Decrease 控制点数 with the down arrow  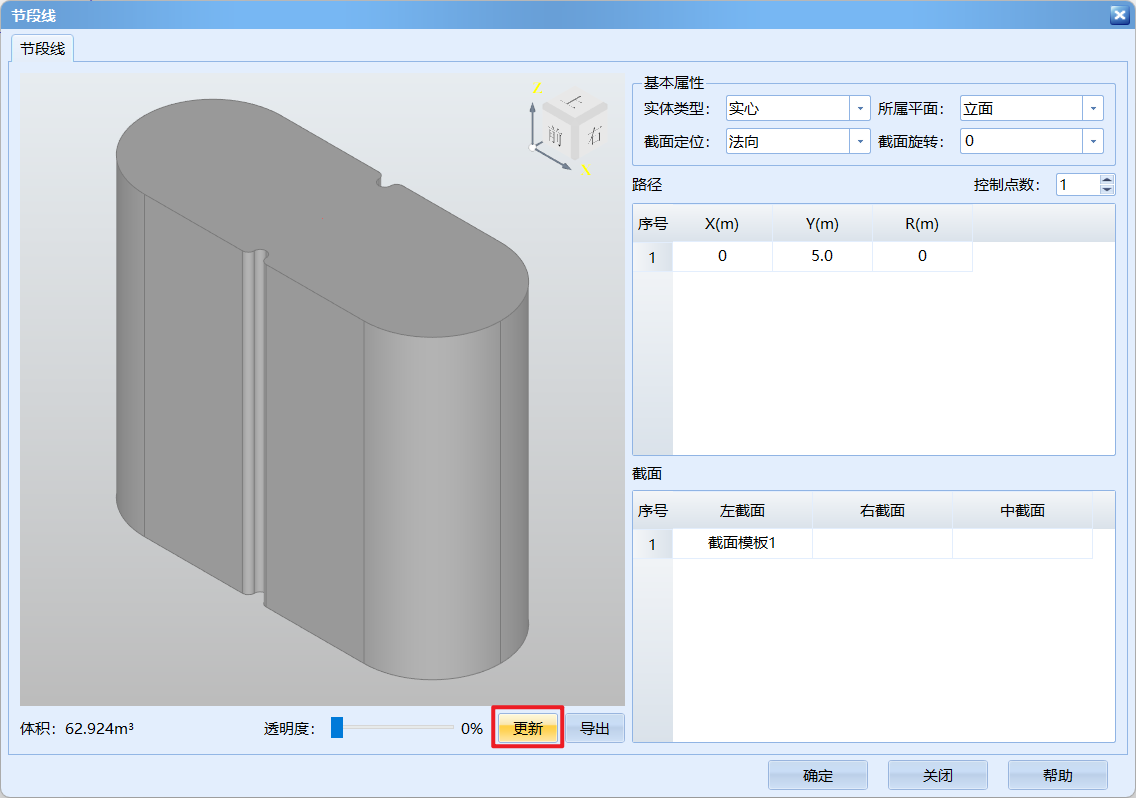point(1106,190)
